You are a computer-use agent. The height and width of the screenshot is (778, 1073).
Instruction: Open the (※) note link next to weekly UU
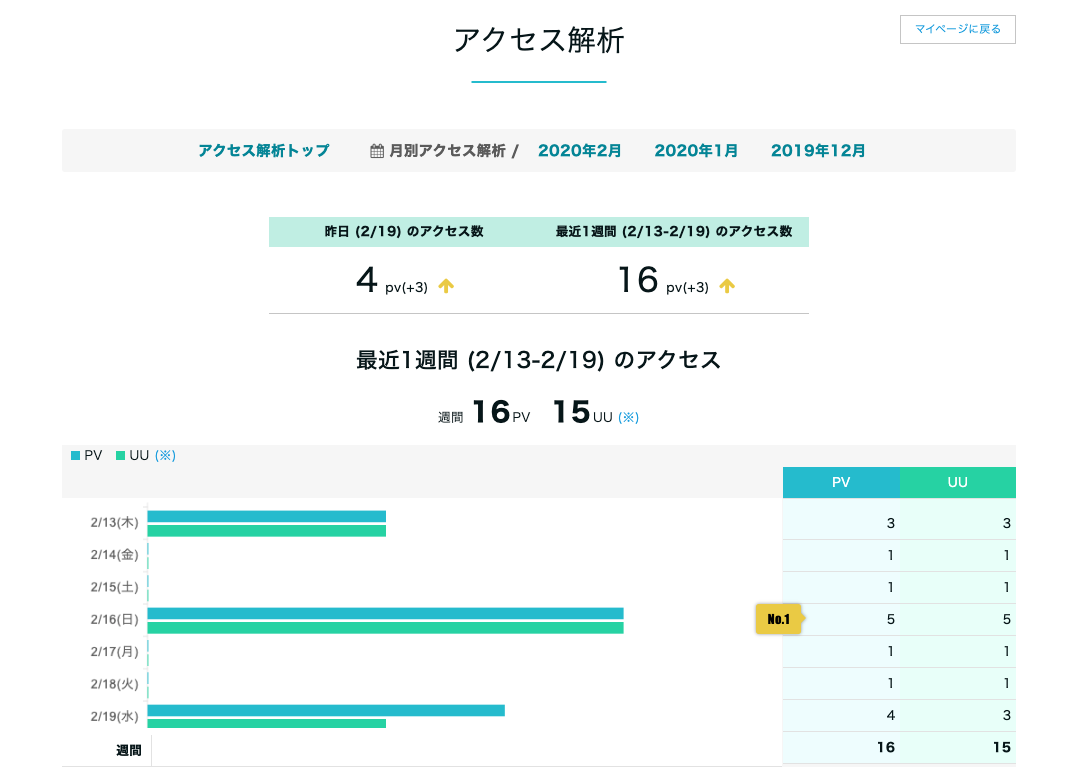point(628,416)
